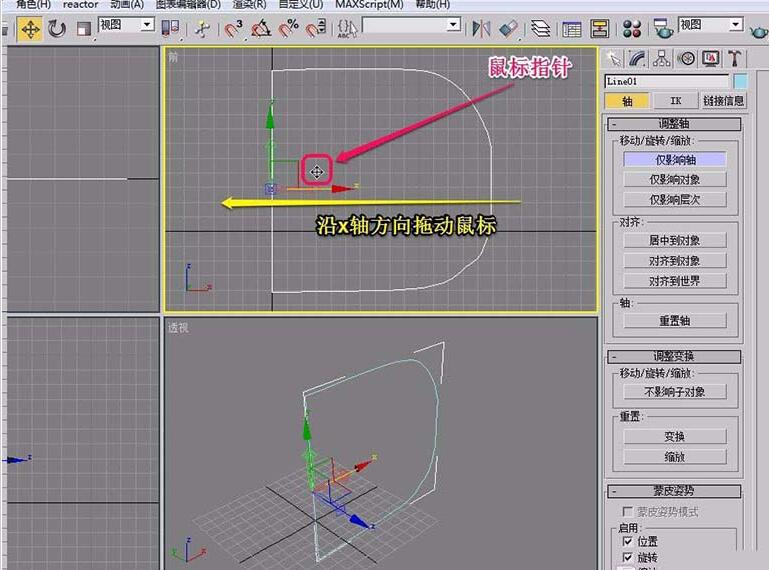Click the 对齐到世界 button

point(675,281)
